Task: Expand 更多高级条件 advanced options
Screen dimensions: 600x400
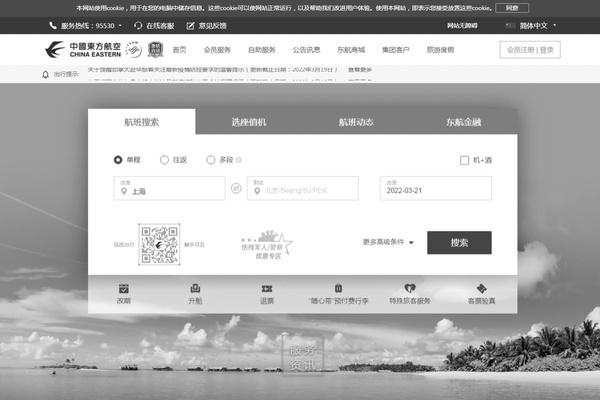Action: click(388, 242)
